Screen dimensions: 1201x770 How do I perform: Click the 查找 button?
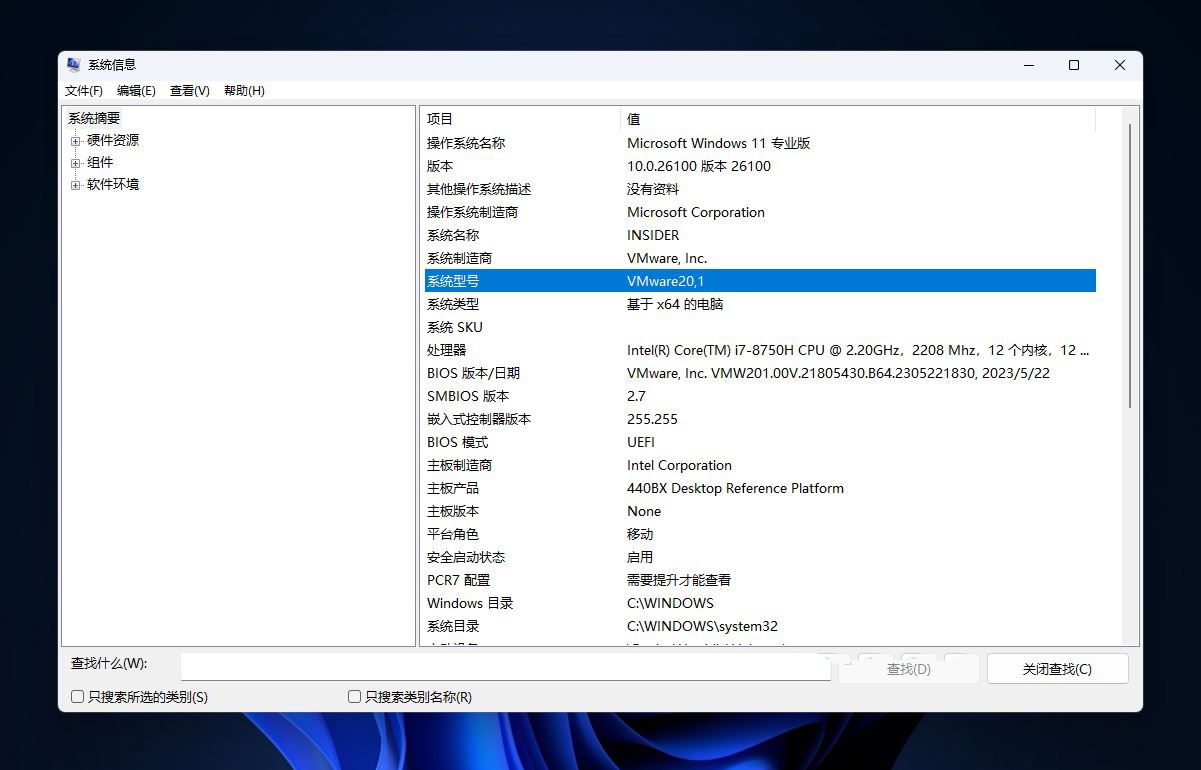pyautogui.click(x=908, y=668)
